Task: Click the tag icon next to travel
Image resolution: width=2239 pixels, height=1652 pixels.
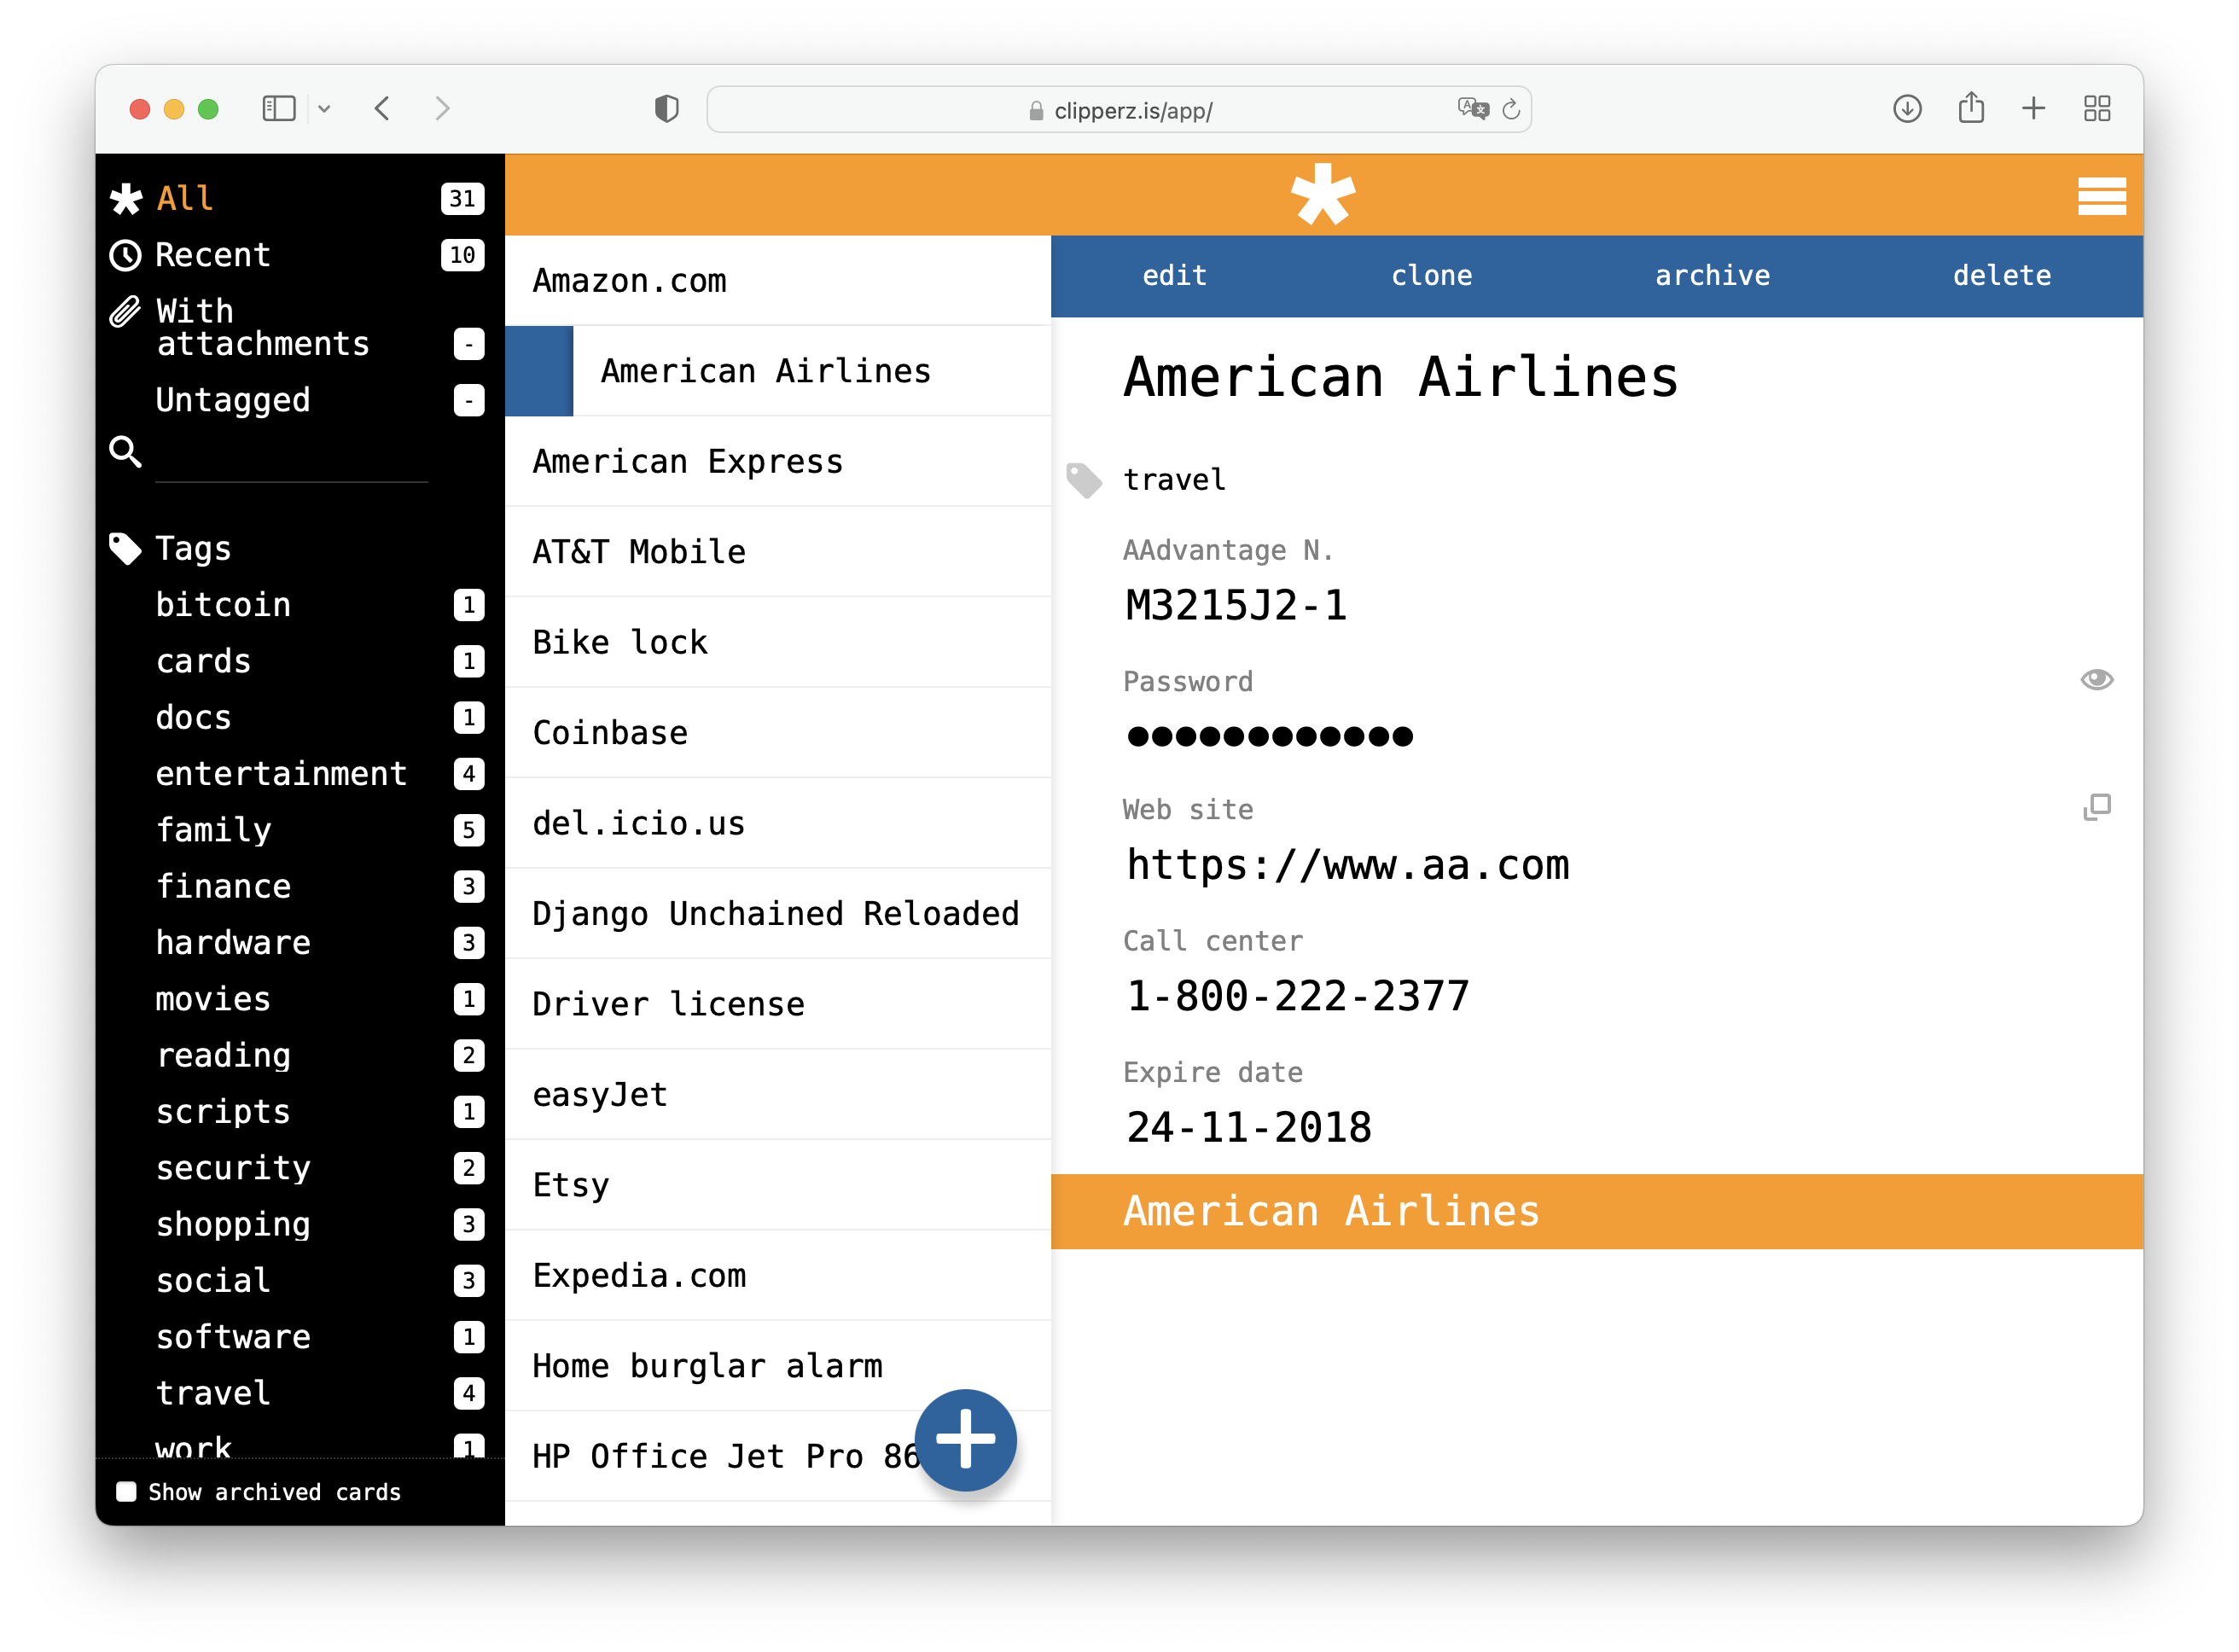Action: tap(1083, 480)
